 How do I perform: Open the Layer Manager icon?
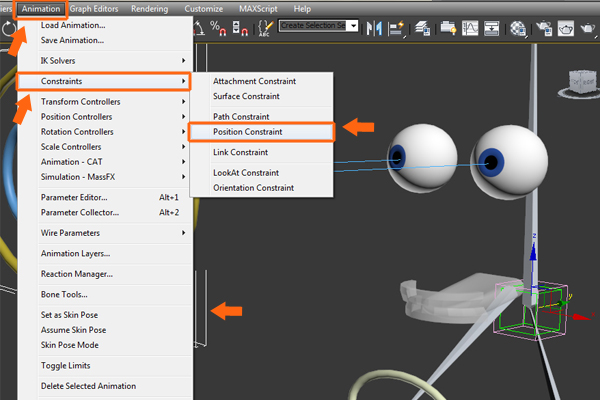422,28
